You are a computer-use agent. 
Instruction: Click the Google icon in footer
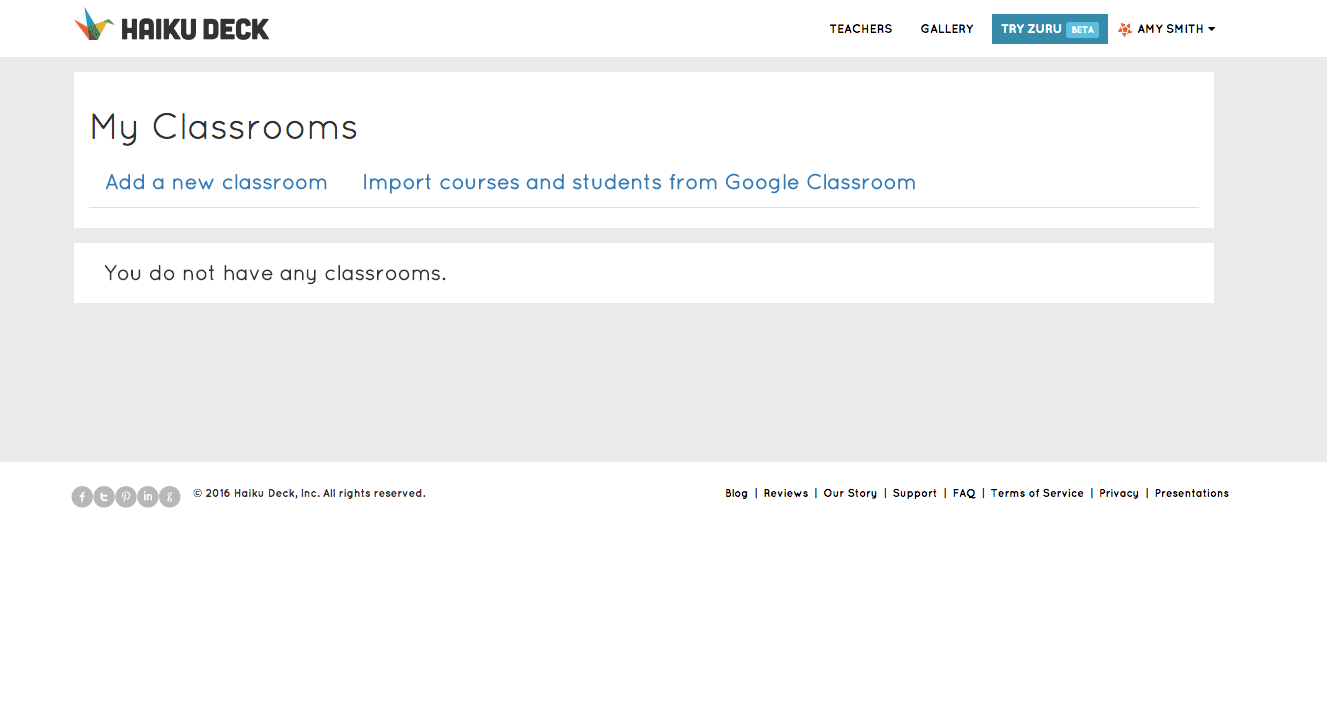pos(170,497)
